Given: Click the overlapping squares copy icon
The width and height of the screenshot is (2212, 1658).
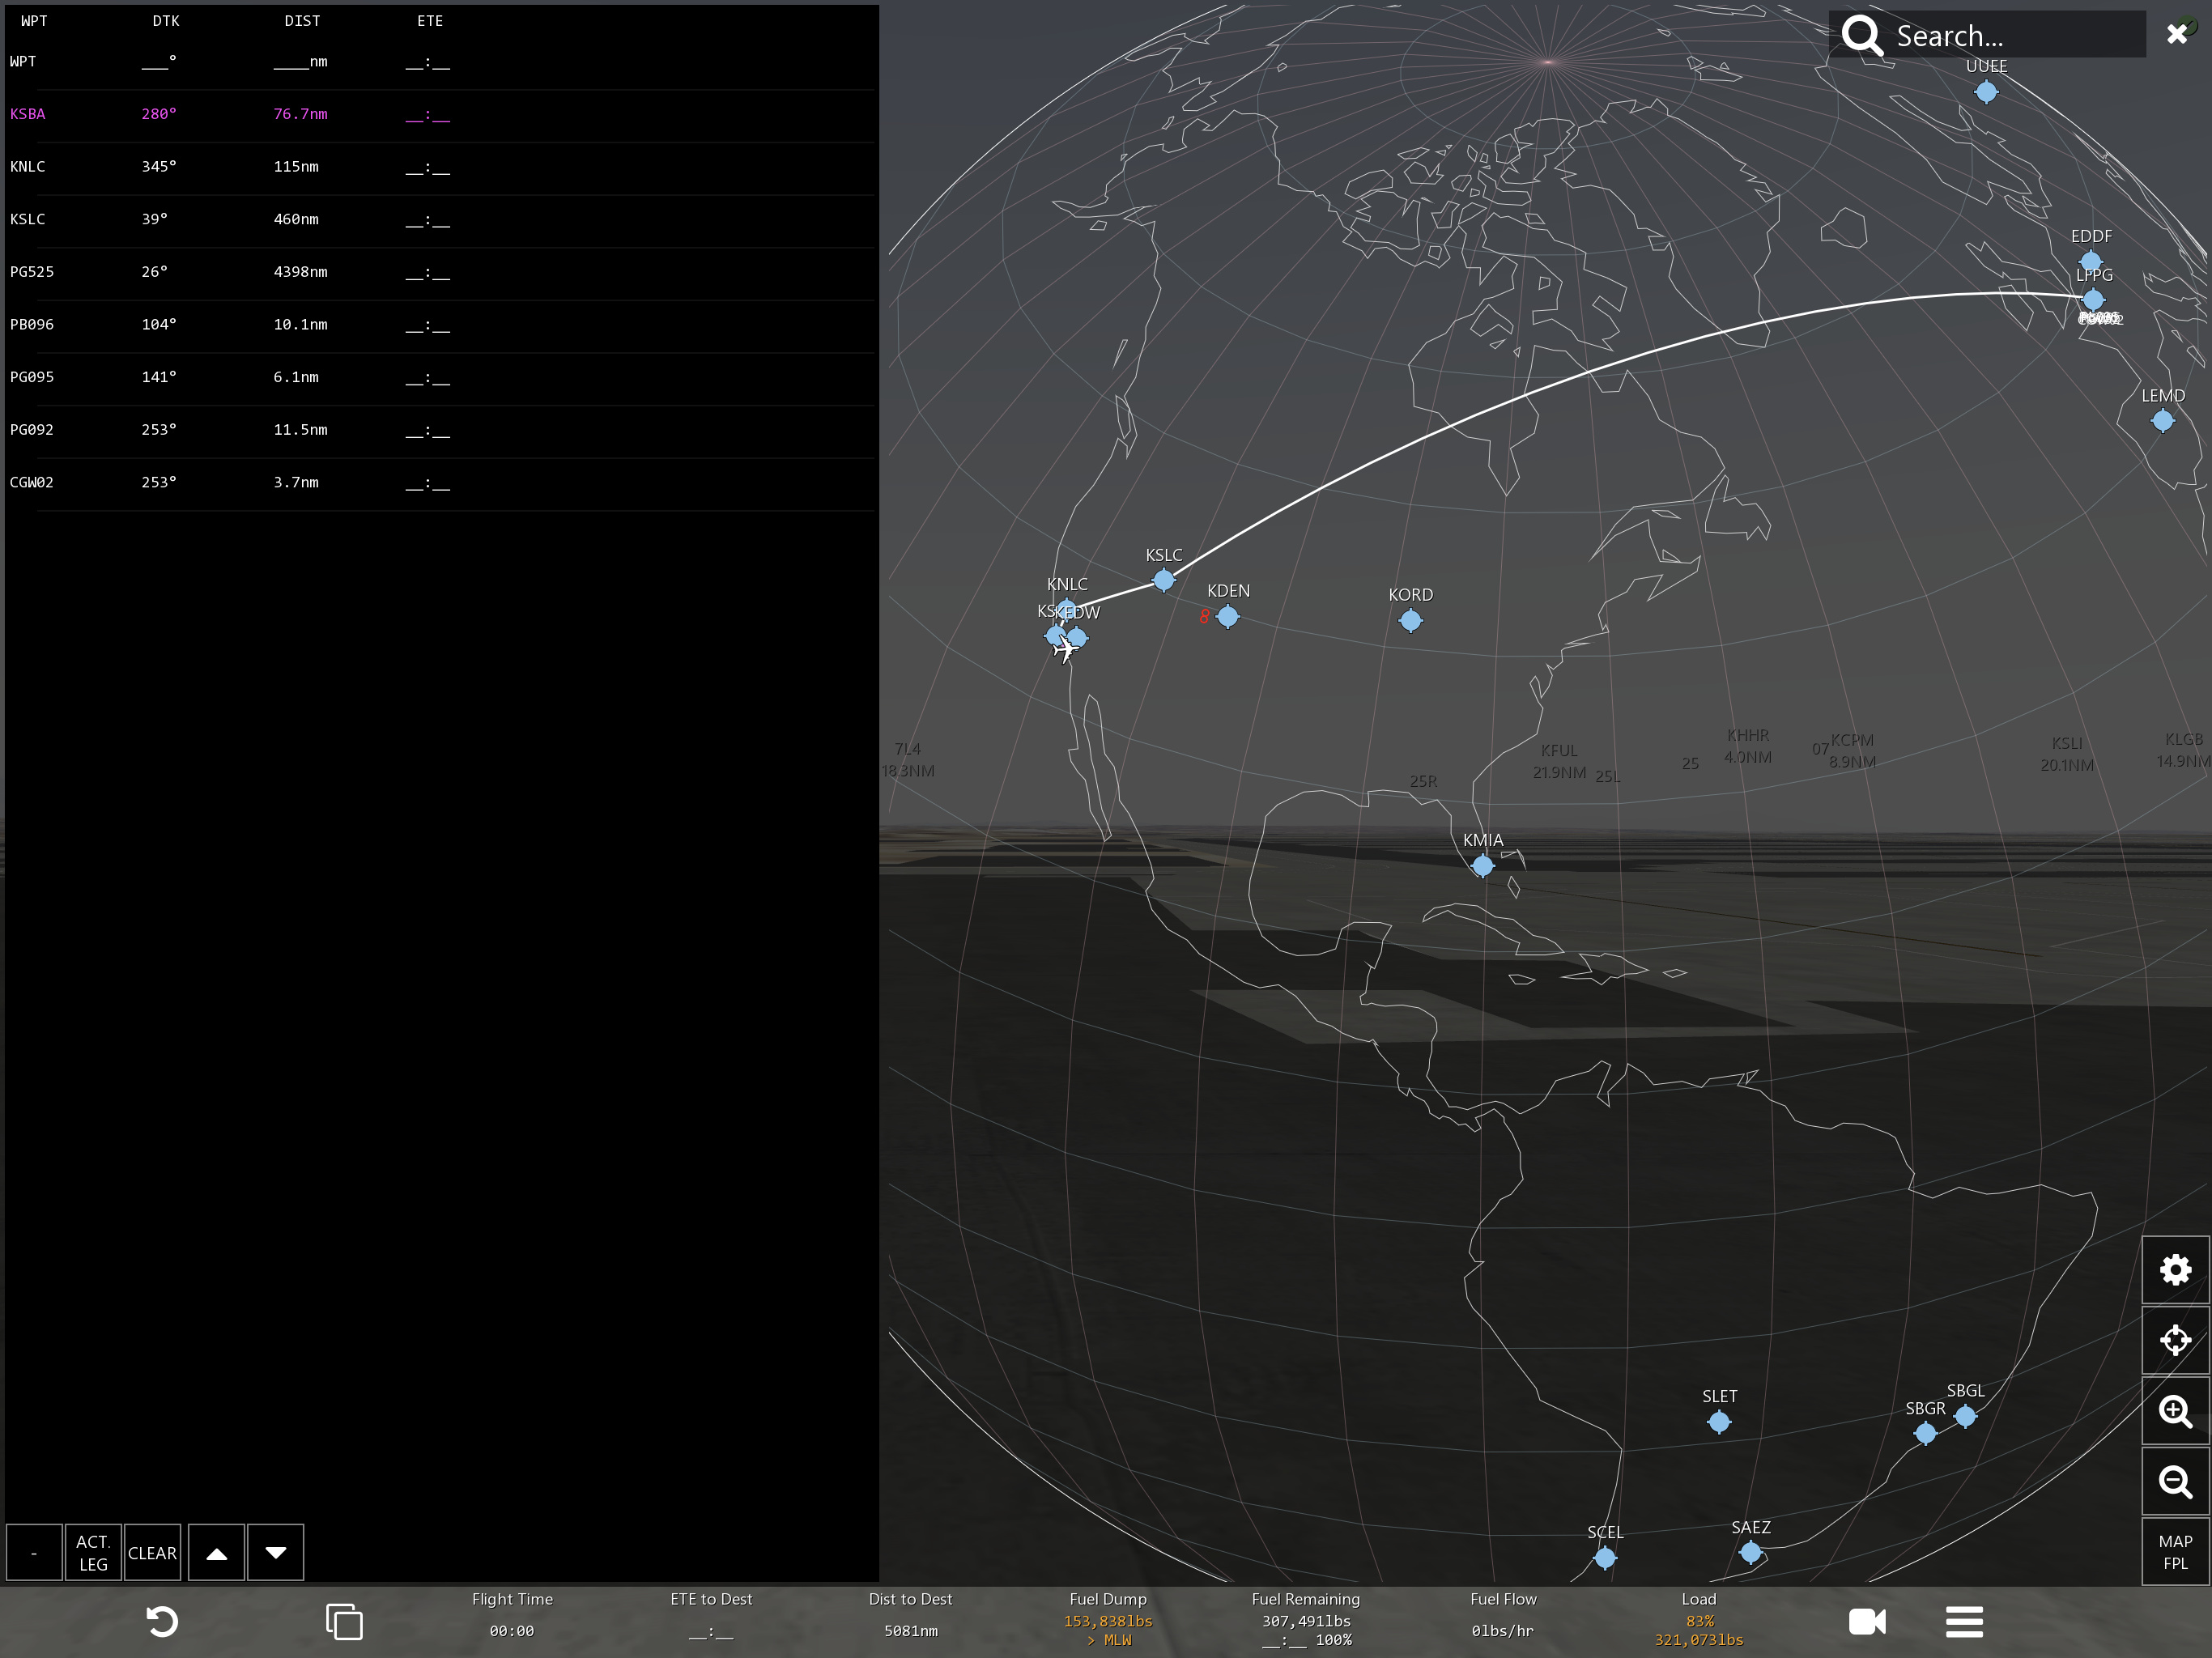Looking at the screenshot, I should (x=344, y=1621).
